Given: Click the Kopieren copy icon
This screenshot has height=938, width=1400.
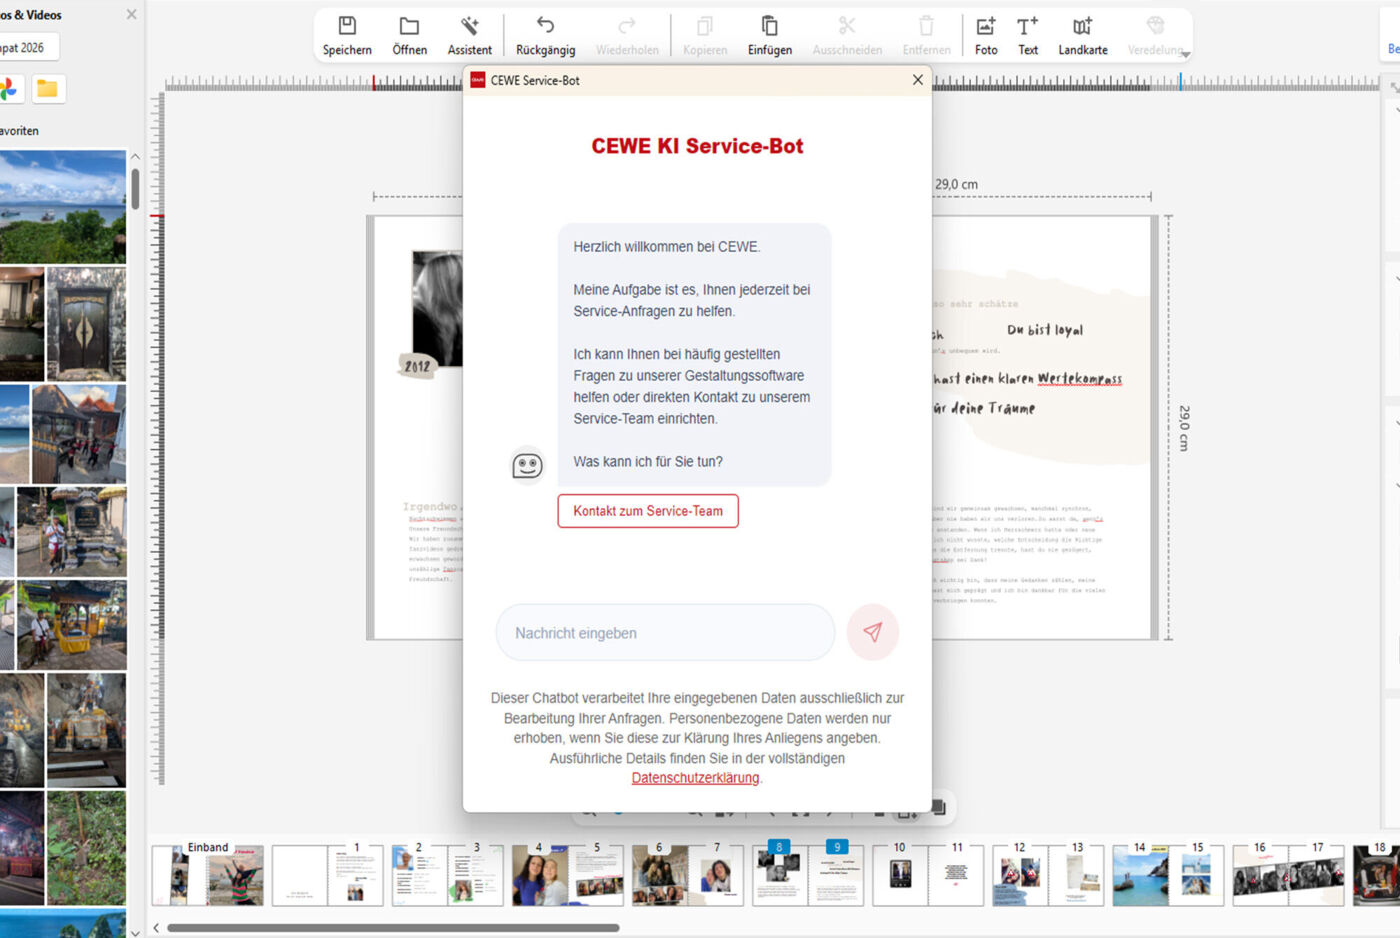Looking at the screenshot, I should [x=705, y=26].
